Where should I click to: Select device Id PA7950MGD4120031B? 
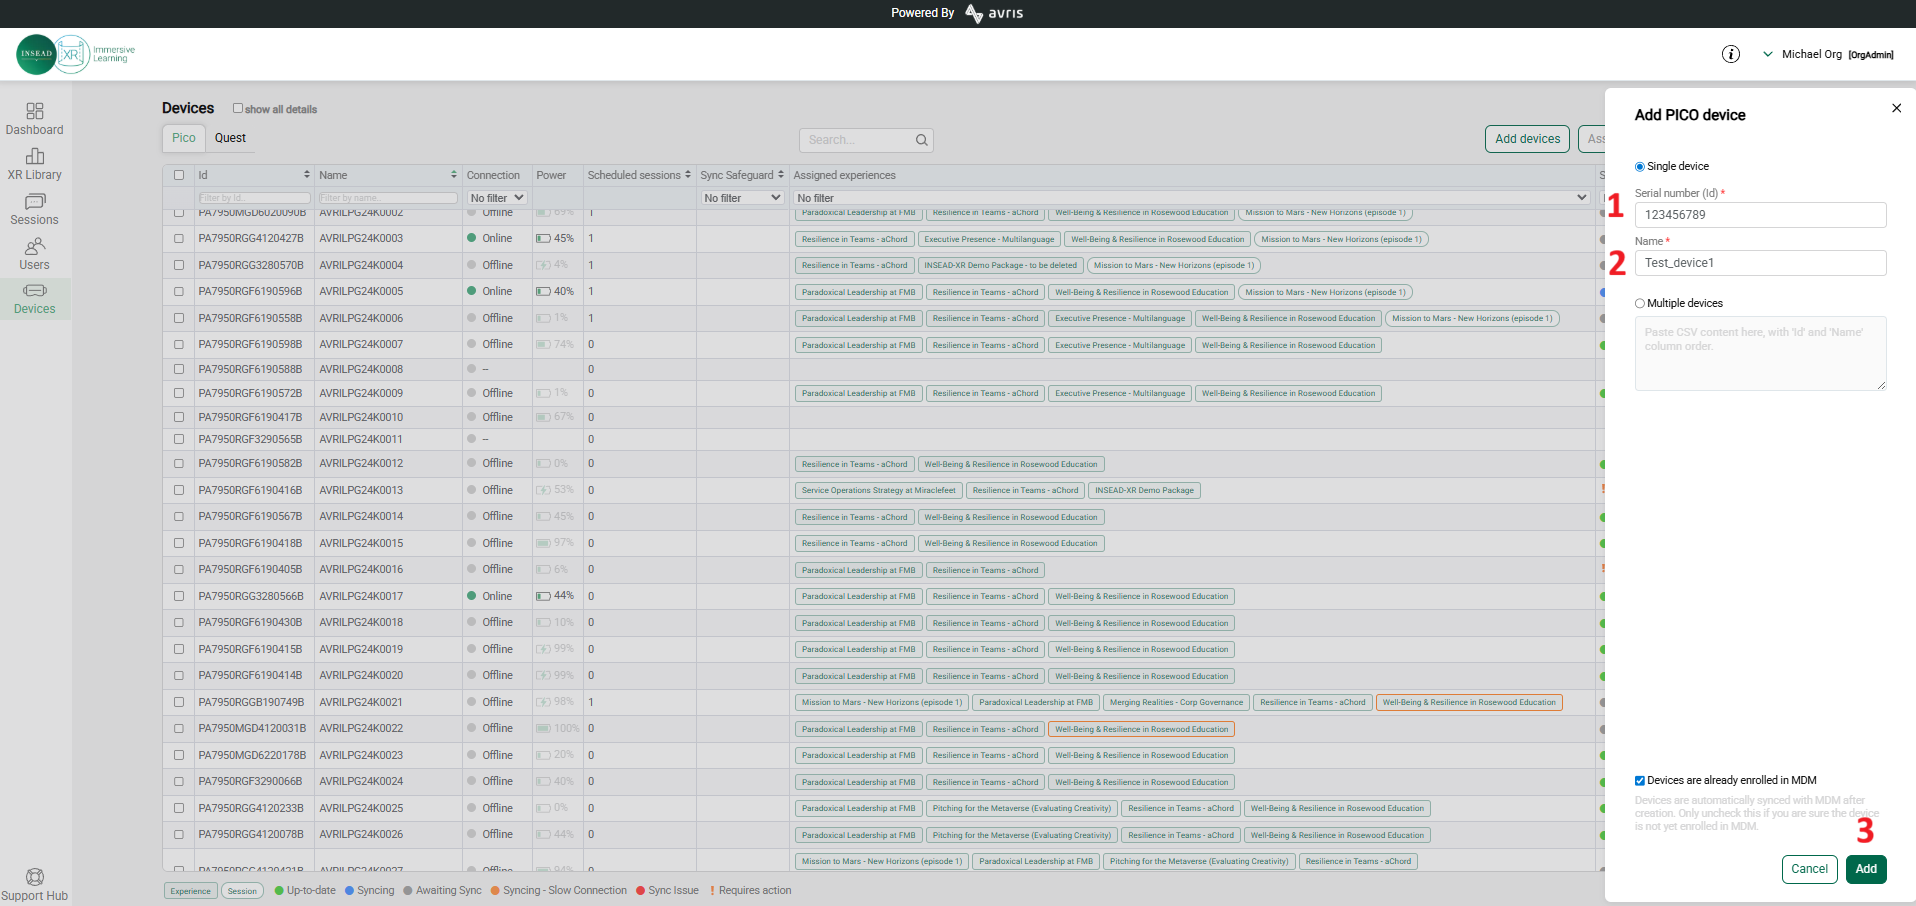click(252, 728)
